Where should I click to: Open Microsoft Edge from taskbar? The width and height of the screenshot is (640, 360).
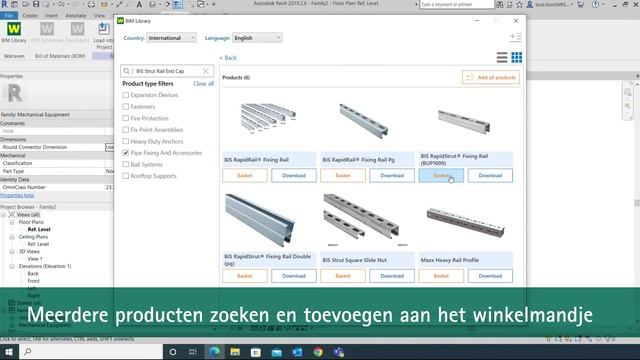(x=214, y=352)
